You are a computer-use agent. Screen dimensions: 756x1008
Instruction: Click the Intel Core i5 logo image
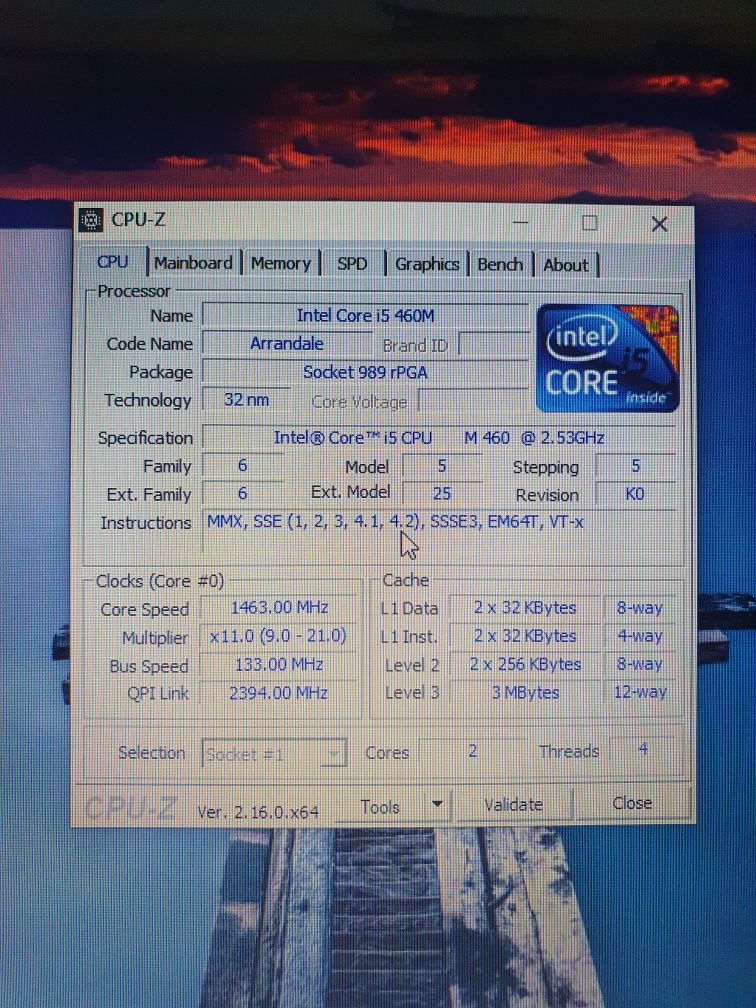[608, 357]
